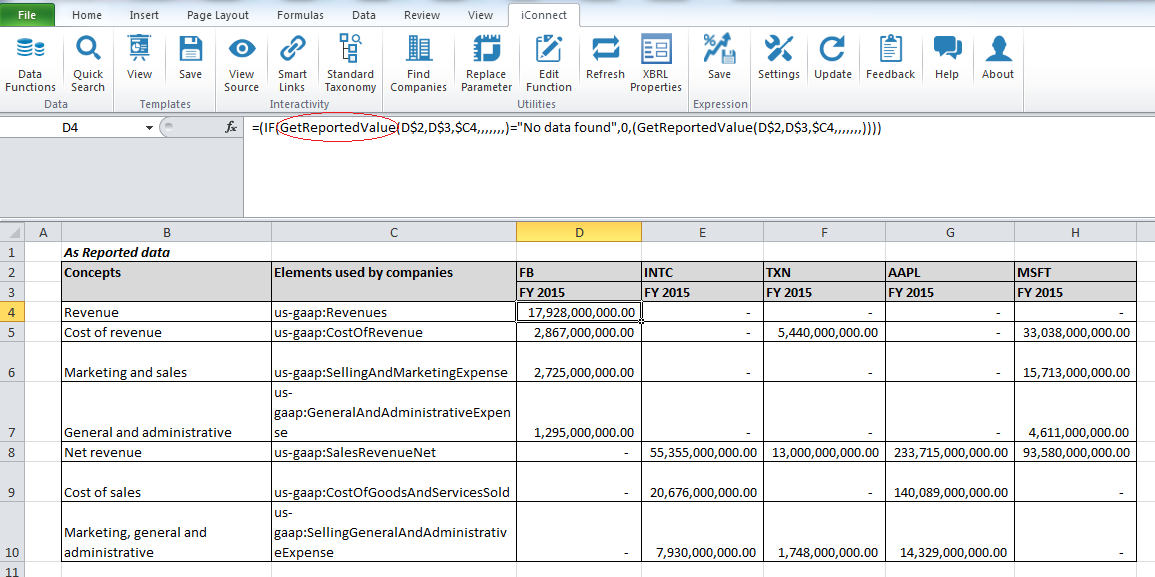Refresh the data with Refresh icon
This screenshot has height=577, width=1155.
click(605, 59)
